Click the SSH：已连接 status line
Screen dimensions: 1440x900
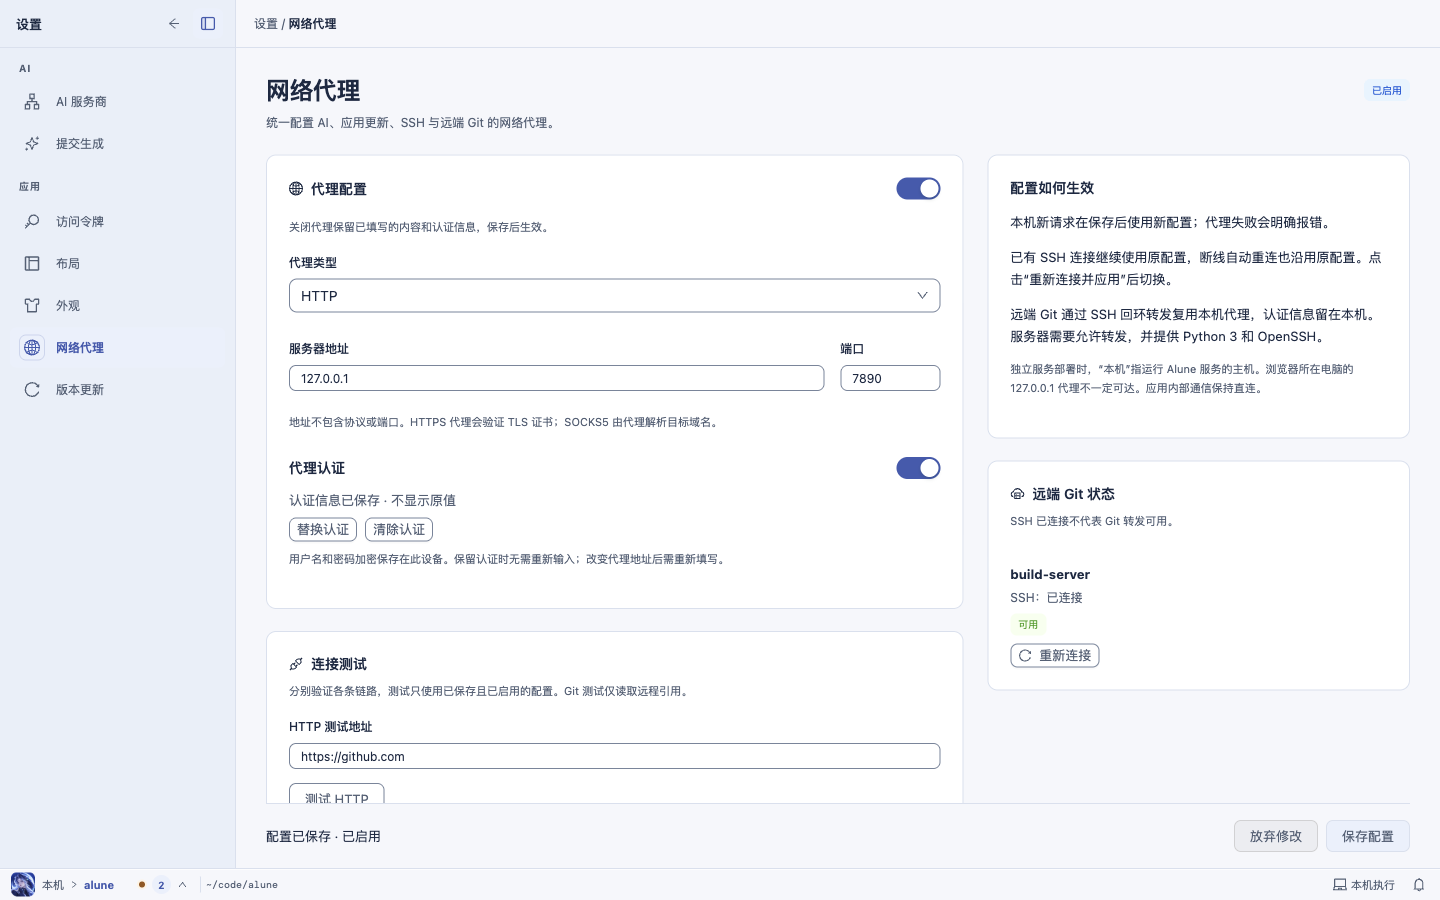coord(1046,597)
